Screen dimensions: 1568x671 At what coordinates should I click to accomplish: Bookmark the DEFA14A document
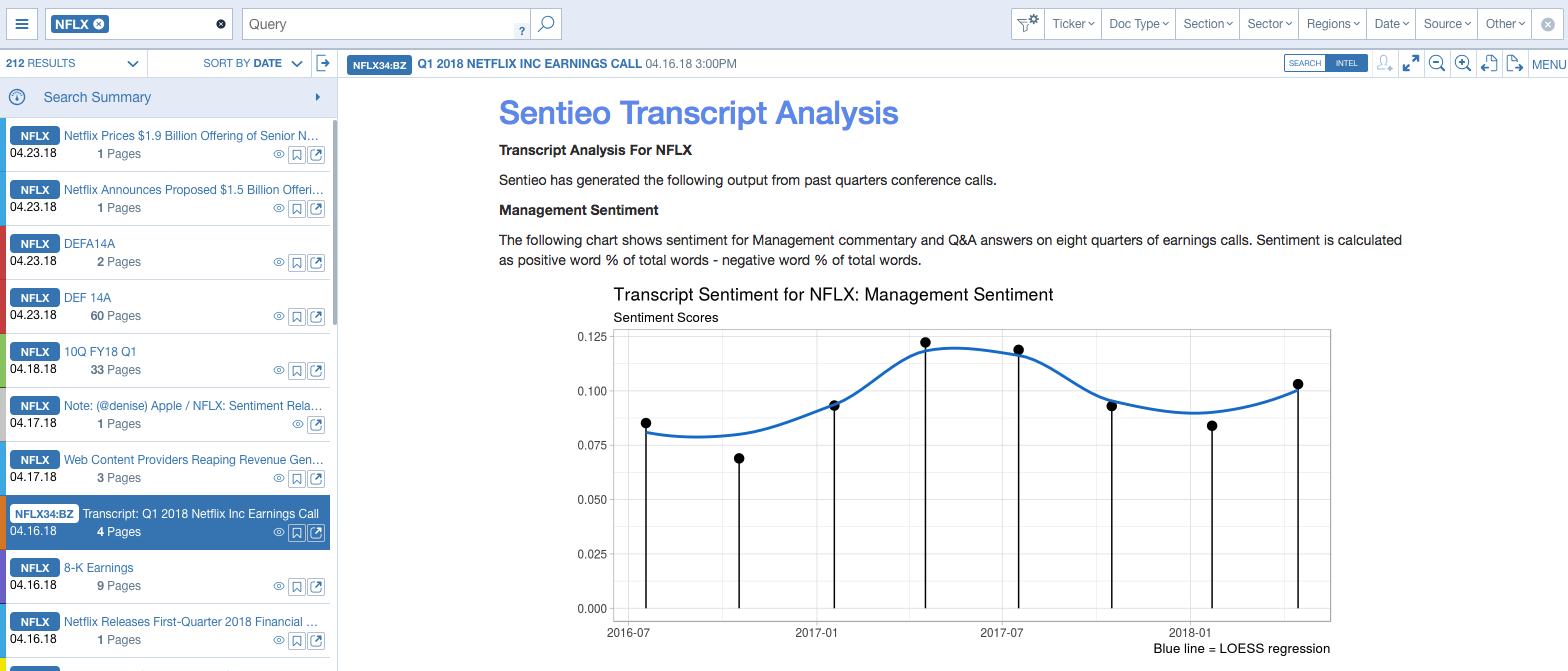[297, 262]
